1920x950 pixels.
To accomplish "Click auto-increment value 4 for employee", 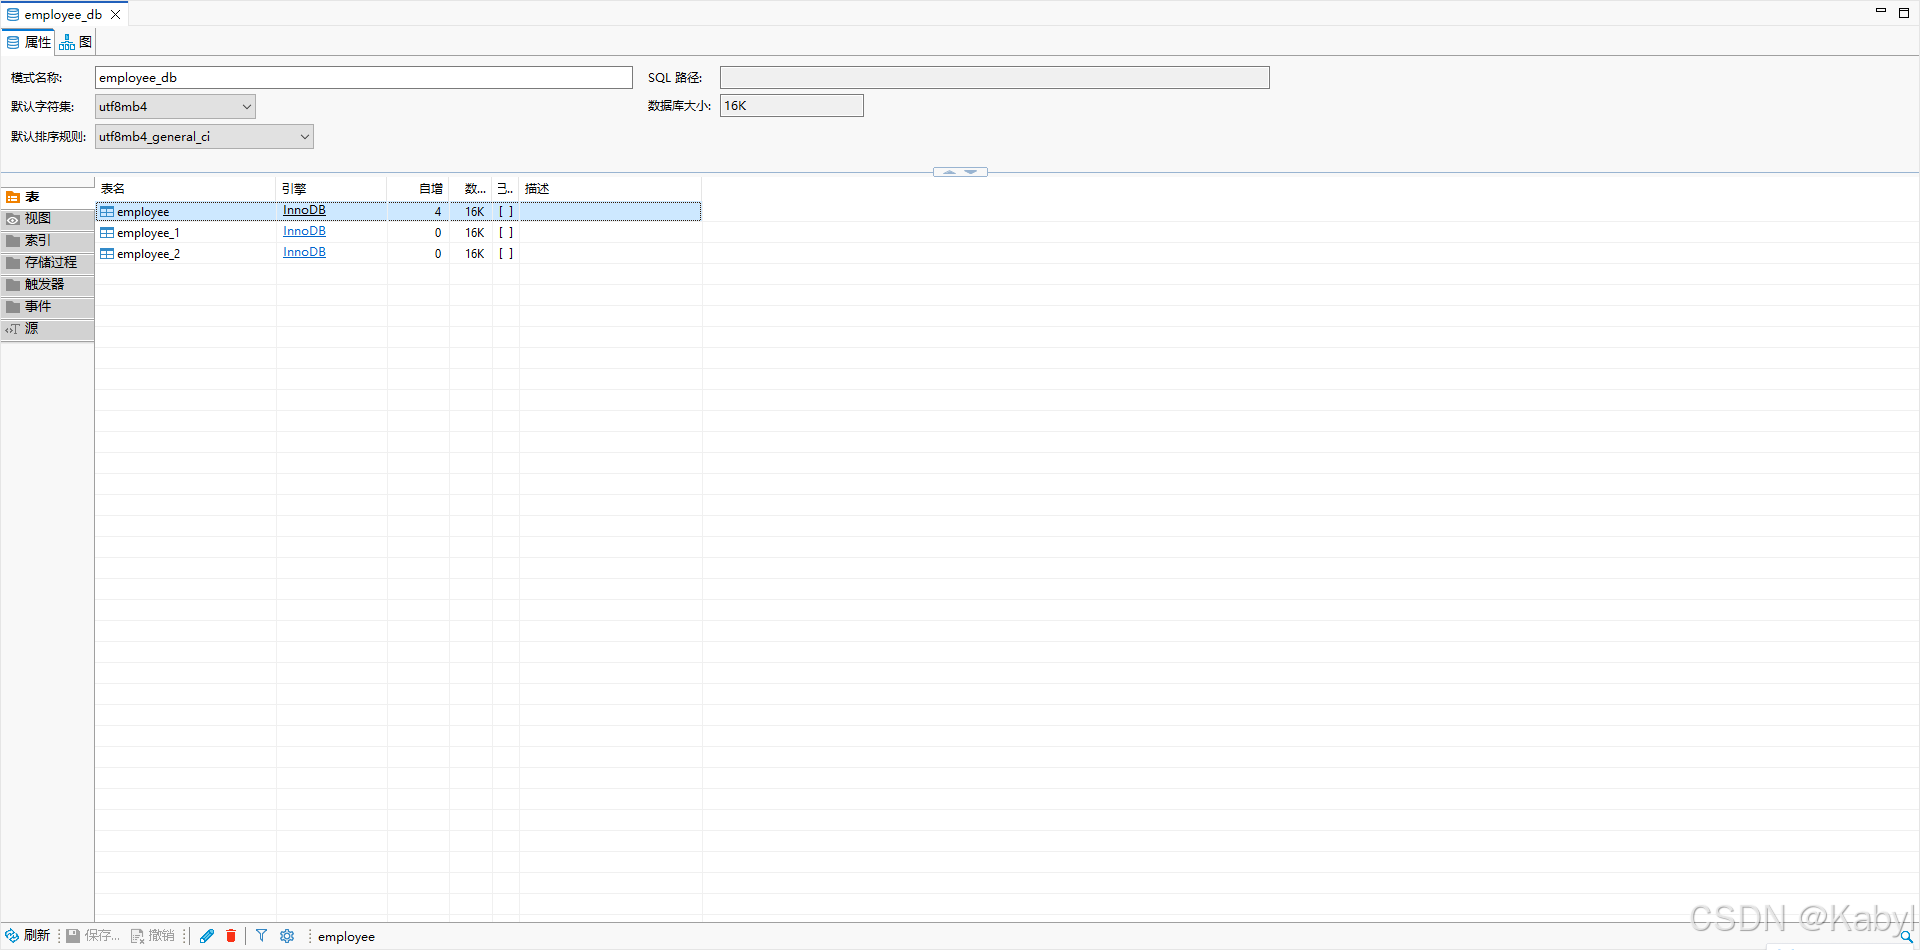I will 437,212.
